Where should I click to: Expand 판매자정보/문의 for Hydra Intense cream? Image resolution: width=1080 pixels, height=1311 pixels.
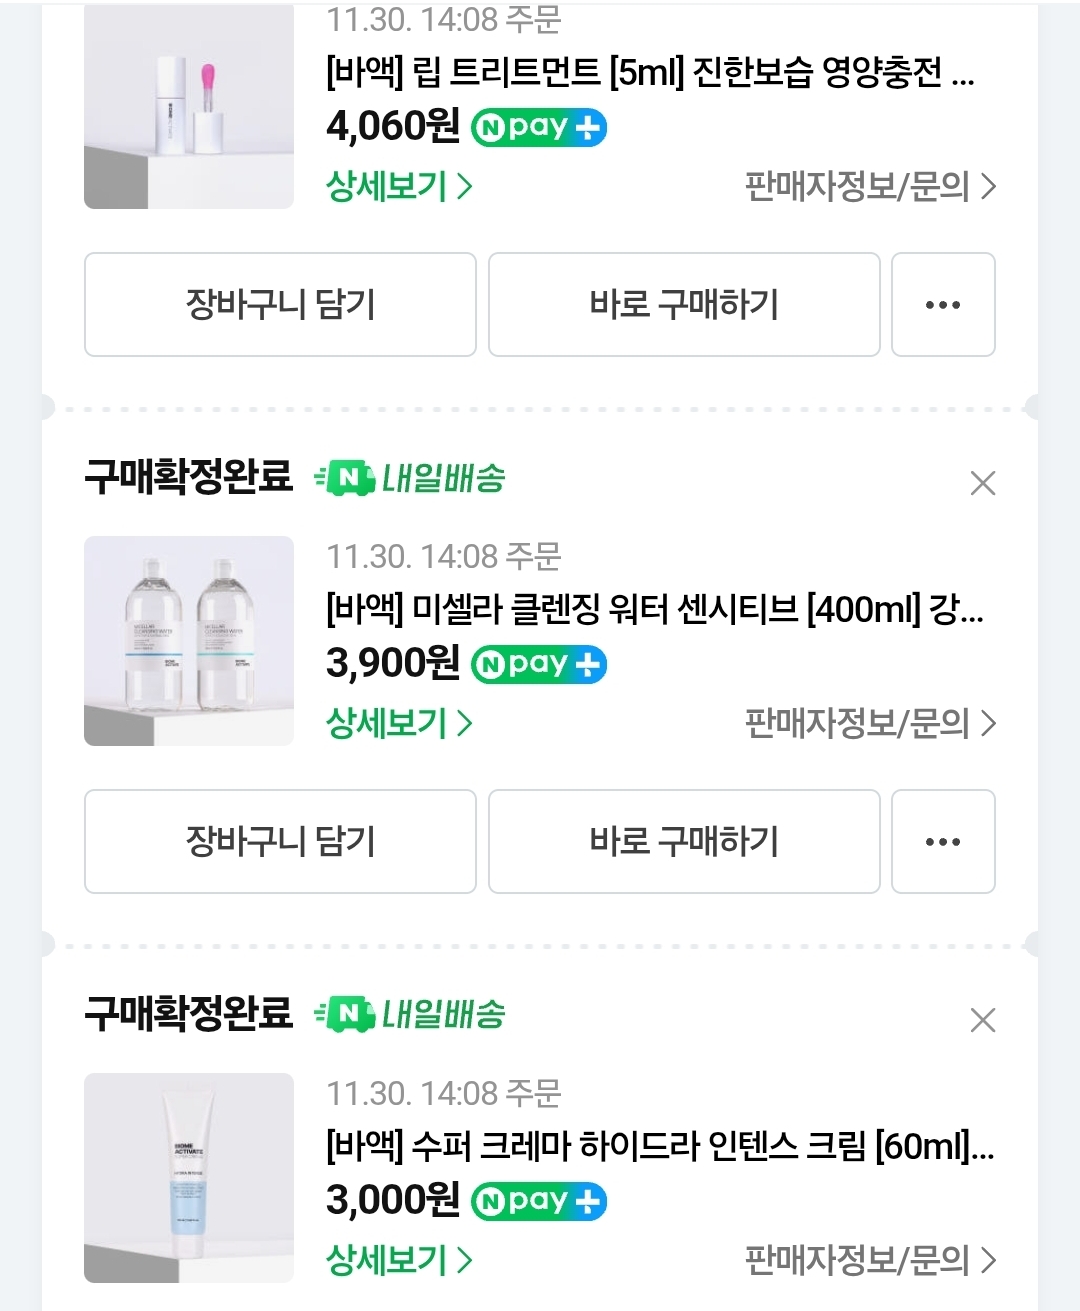[x=870, y=1260]
